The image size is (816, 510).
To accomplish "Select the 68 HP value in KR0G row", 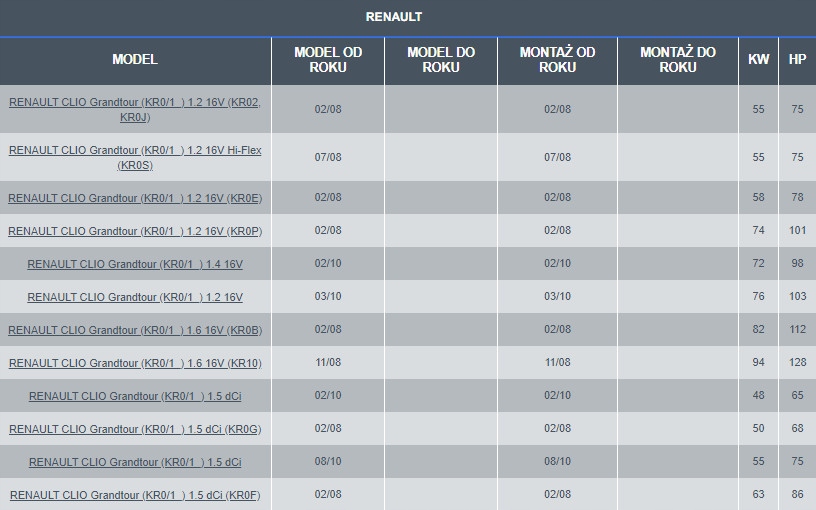I will [797, 428].
